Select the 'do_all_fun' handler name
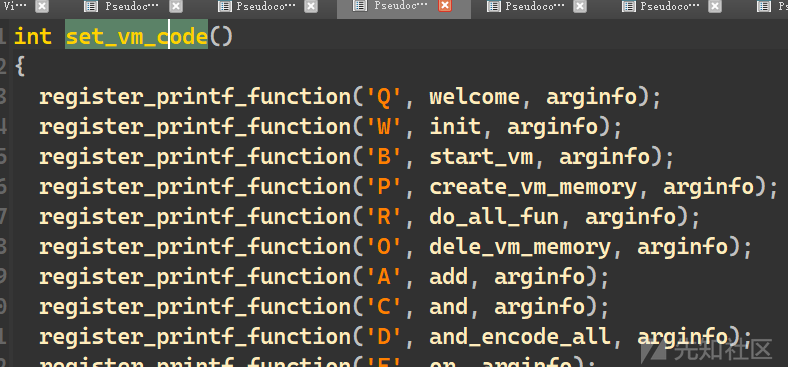The height and width of the screenshot is (367, 788). click(x=494, y=217)
